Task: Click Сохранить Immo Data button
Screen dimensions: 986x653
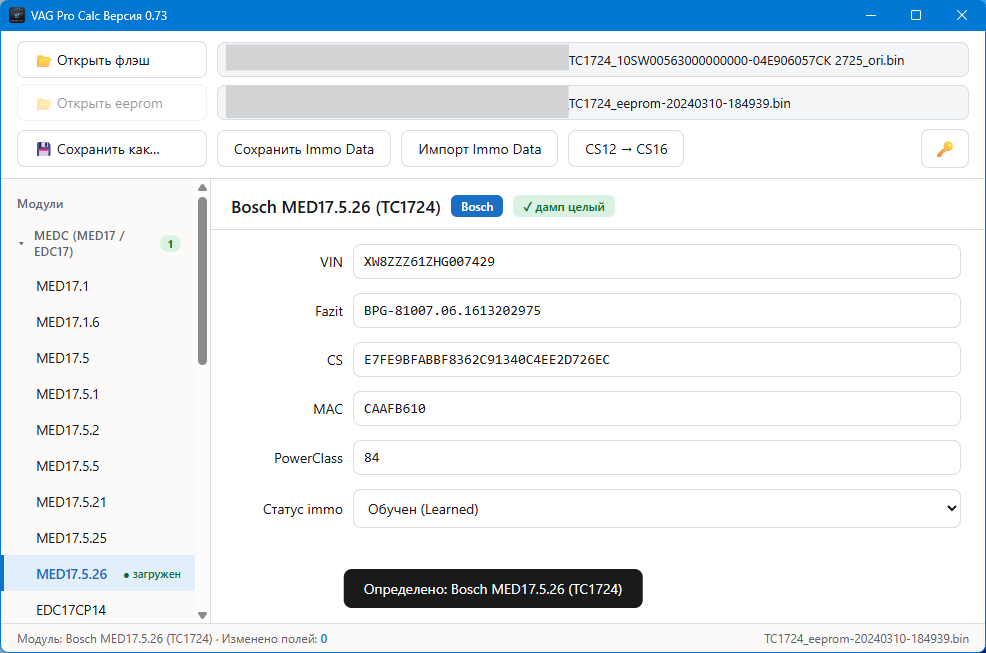Action: pyautogui.click(x=304, y=149)
